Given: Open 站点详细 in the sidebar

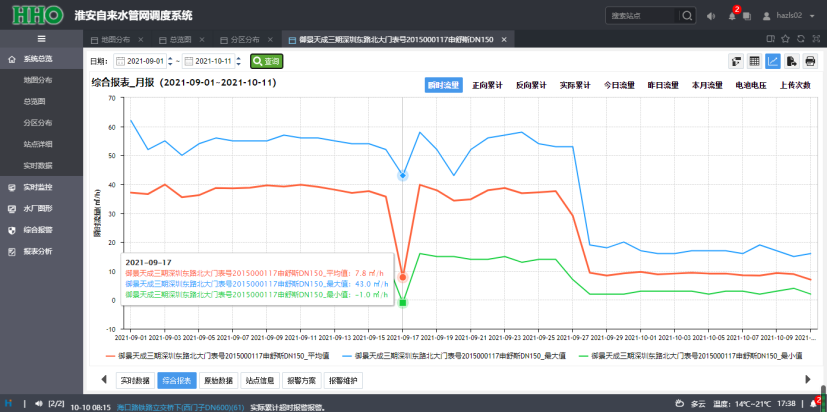Looking at the screenshot, I should tap(38, 144).
